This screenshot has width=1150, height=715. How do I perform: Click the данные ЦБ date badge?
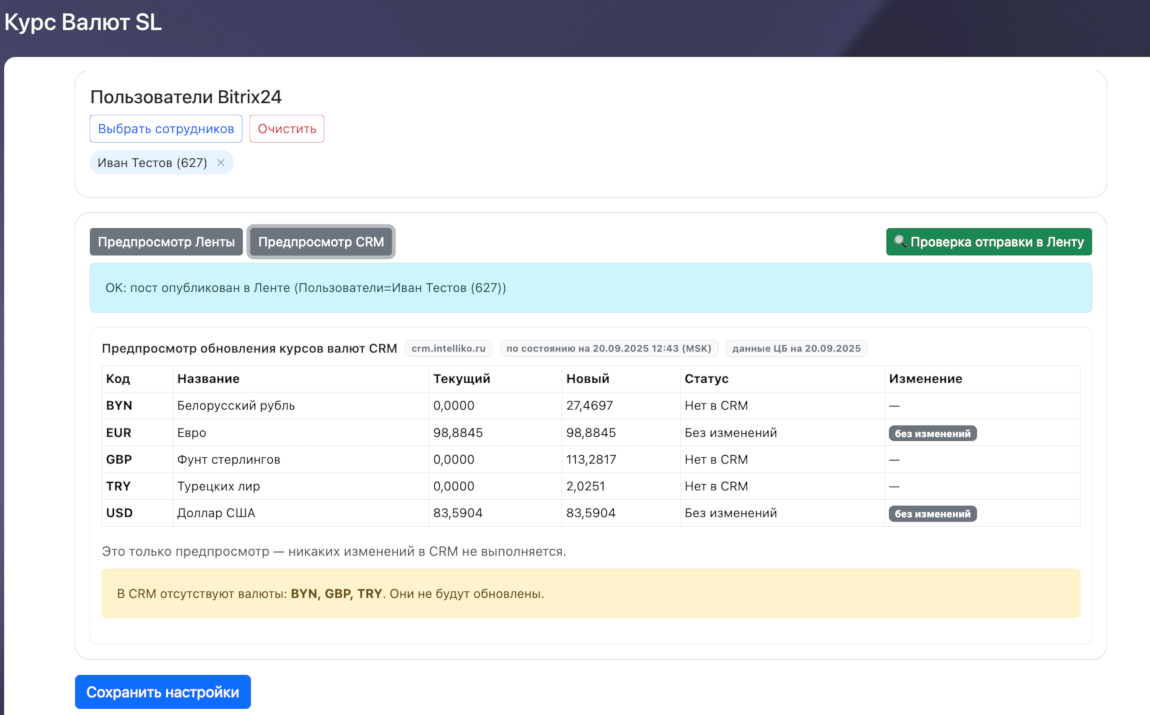pos(796,349)
